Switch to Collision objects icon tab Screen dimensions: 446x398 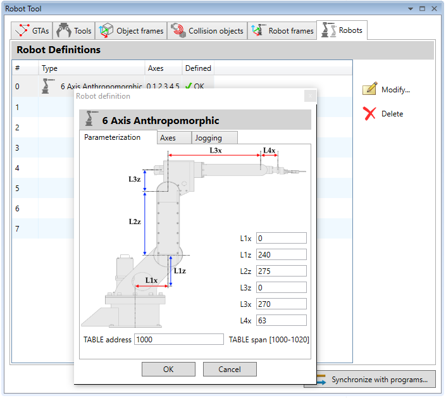(x=178, y=30)
